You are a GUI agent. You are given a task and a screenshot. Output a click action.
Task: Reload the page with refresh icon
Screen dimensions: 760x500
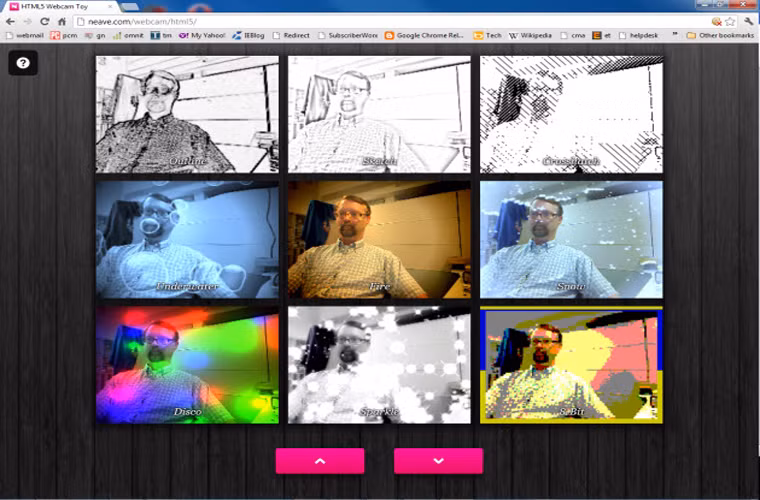coord(45,21)
